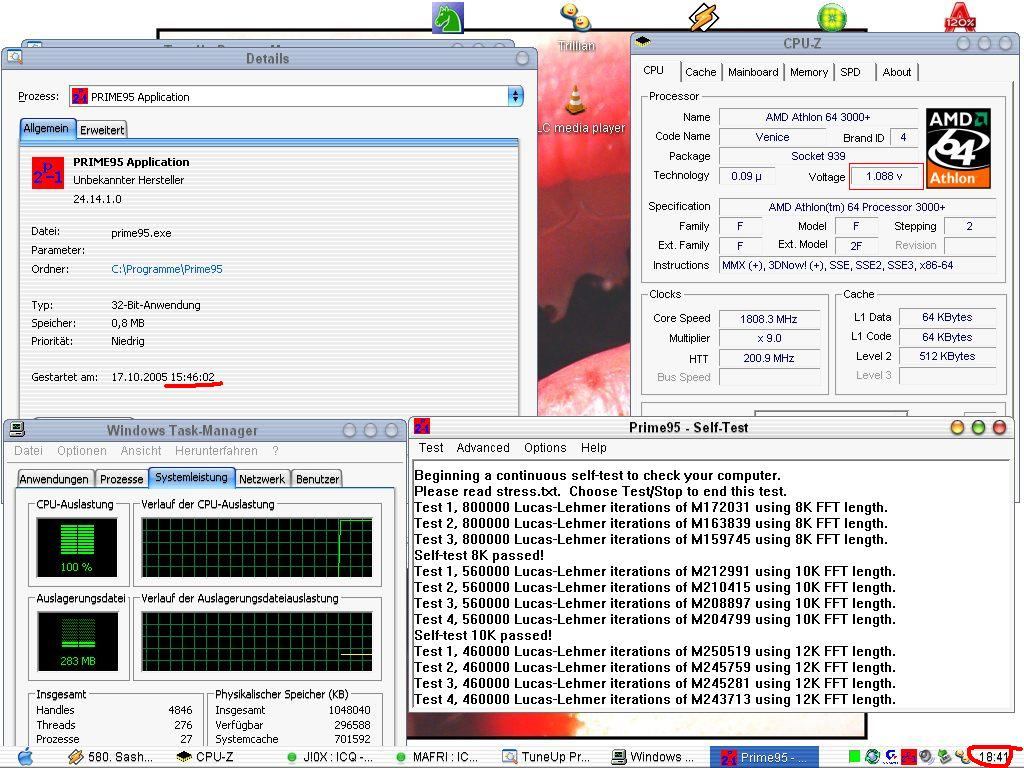Click the Name field AMD Athlon 64 3000+
Image resolution: width=1024 pixels, height=768 pixels.
tap(818, 118)
